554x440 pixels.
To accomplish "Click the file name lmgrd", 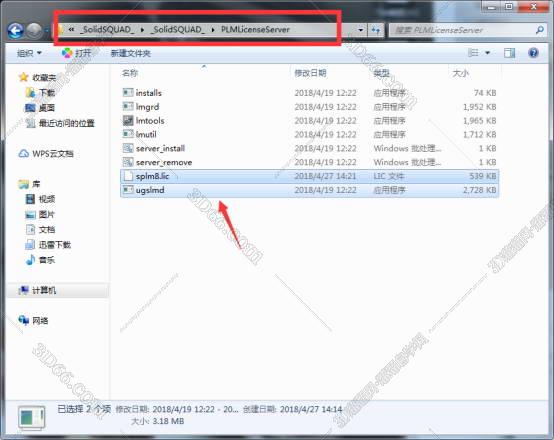I will click(x=147, y=107).
